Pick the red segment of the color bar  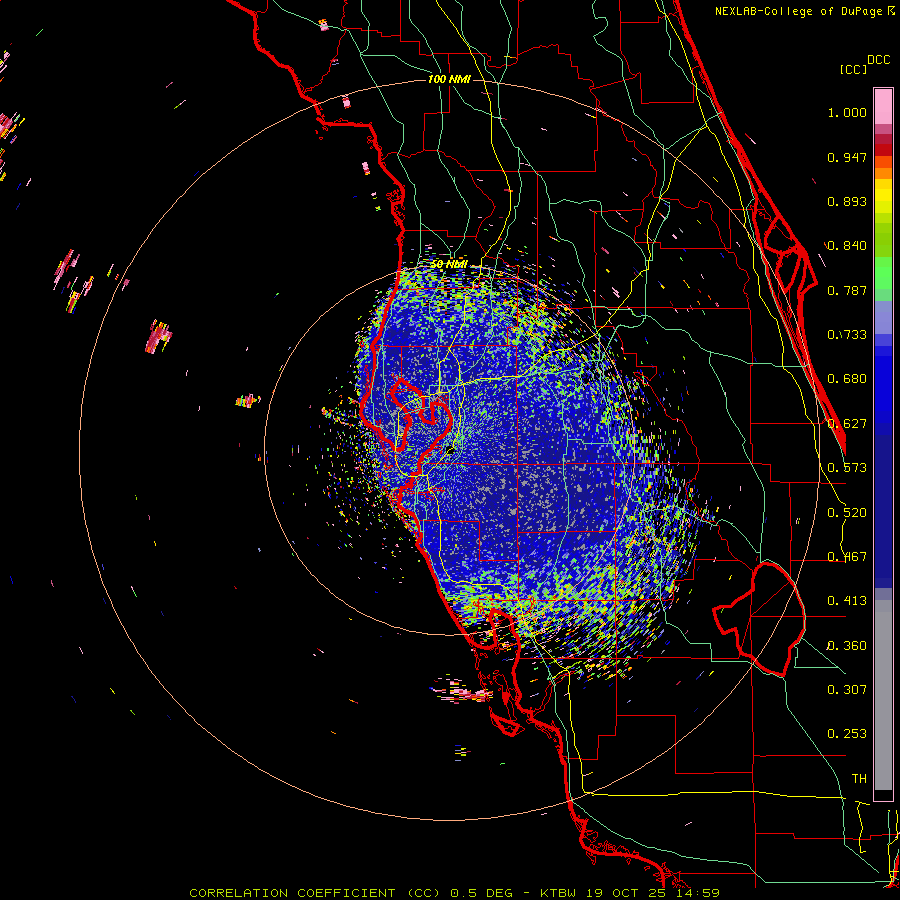(x=883, y=150)
